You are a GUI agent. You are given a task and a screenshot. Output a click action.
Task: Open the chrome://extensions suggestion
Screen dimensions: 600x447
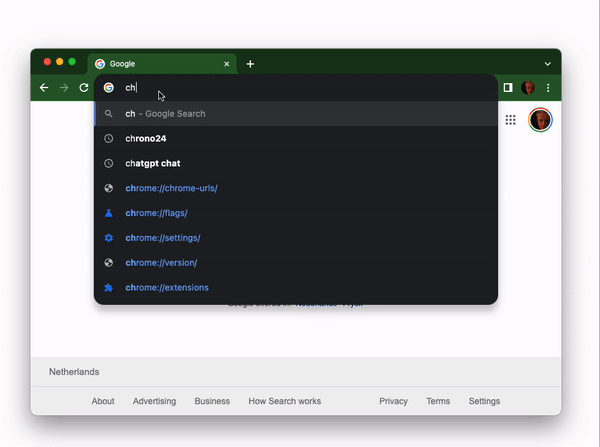(x=296, y=288)
